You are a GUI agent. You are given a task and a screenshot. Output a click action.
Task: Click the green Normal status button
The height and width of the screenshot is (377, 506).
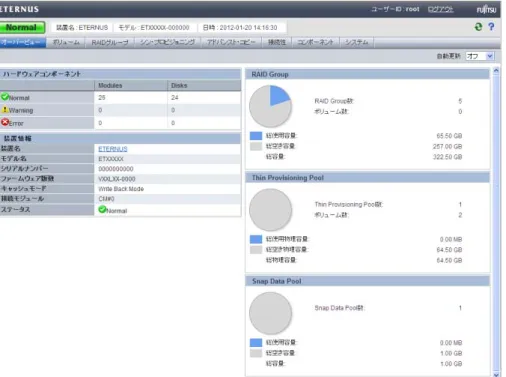[x=22, y=27]
